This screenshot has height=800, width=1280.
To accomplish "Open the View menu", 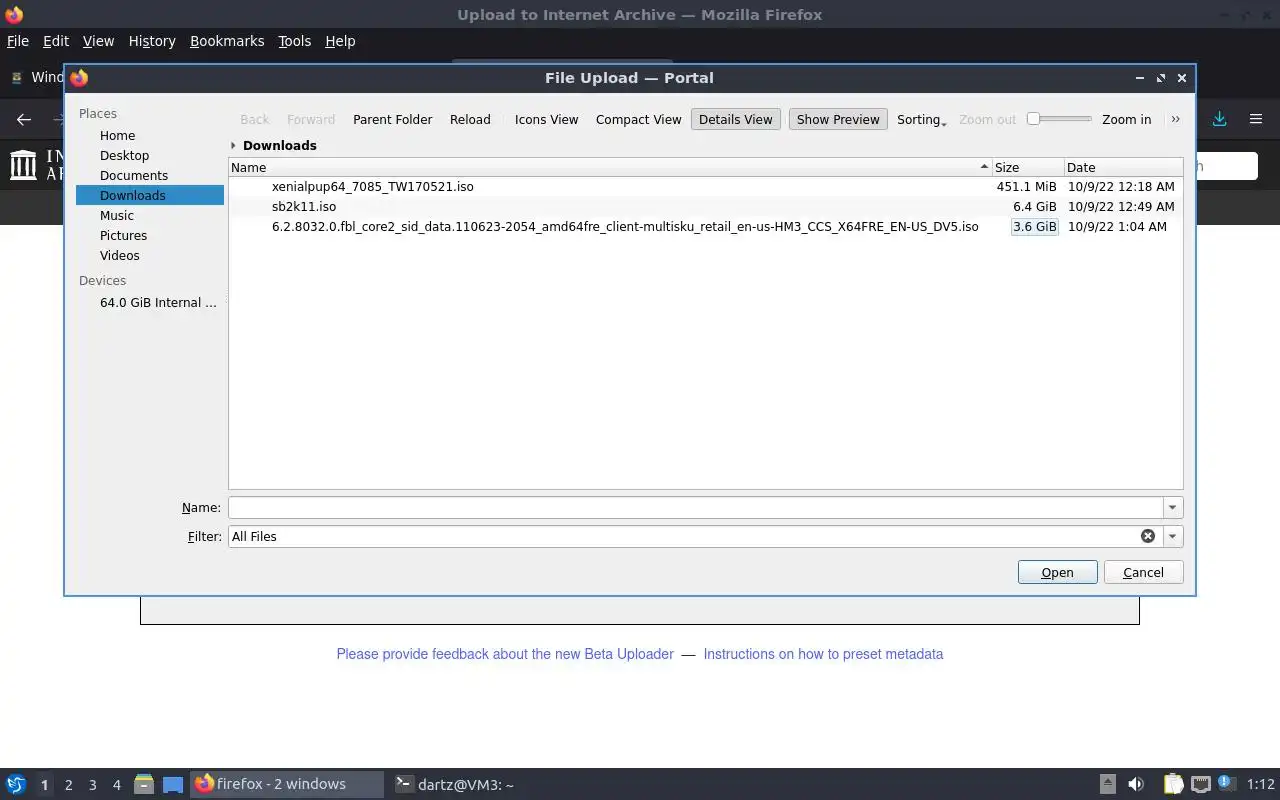I will coord(98,41).
